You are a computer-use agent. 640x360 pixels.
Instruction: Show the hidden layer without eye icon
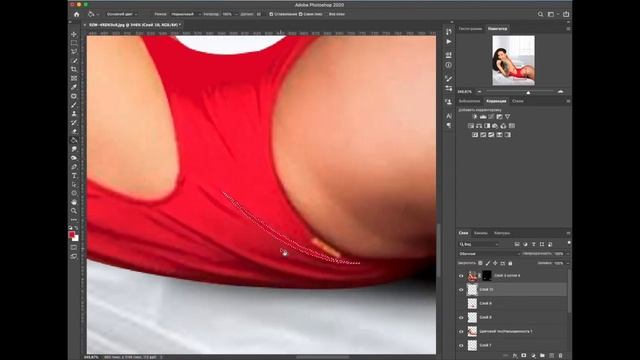462,304
